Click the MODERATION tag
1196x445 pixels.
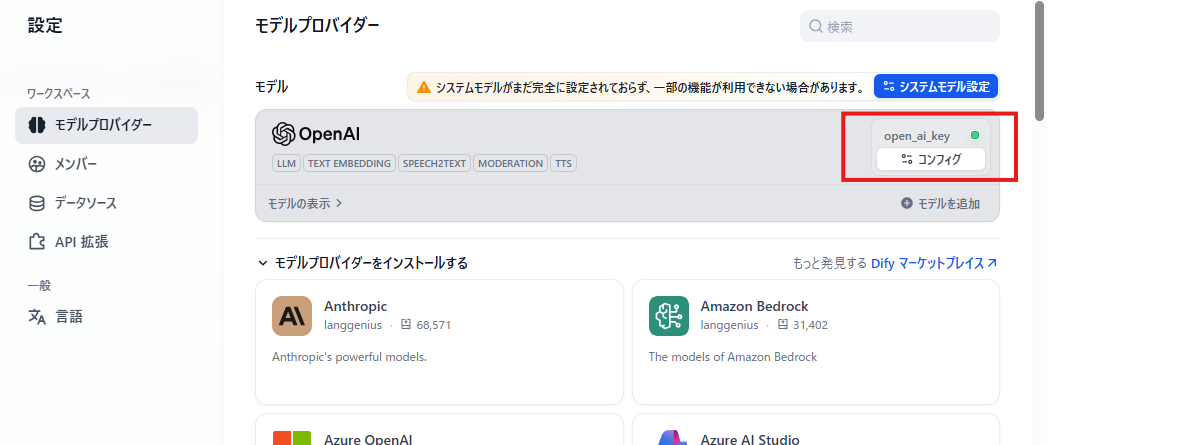pyautogui.click(x=510, y=163)
